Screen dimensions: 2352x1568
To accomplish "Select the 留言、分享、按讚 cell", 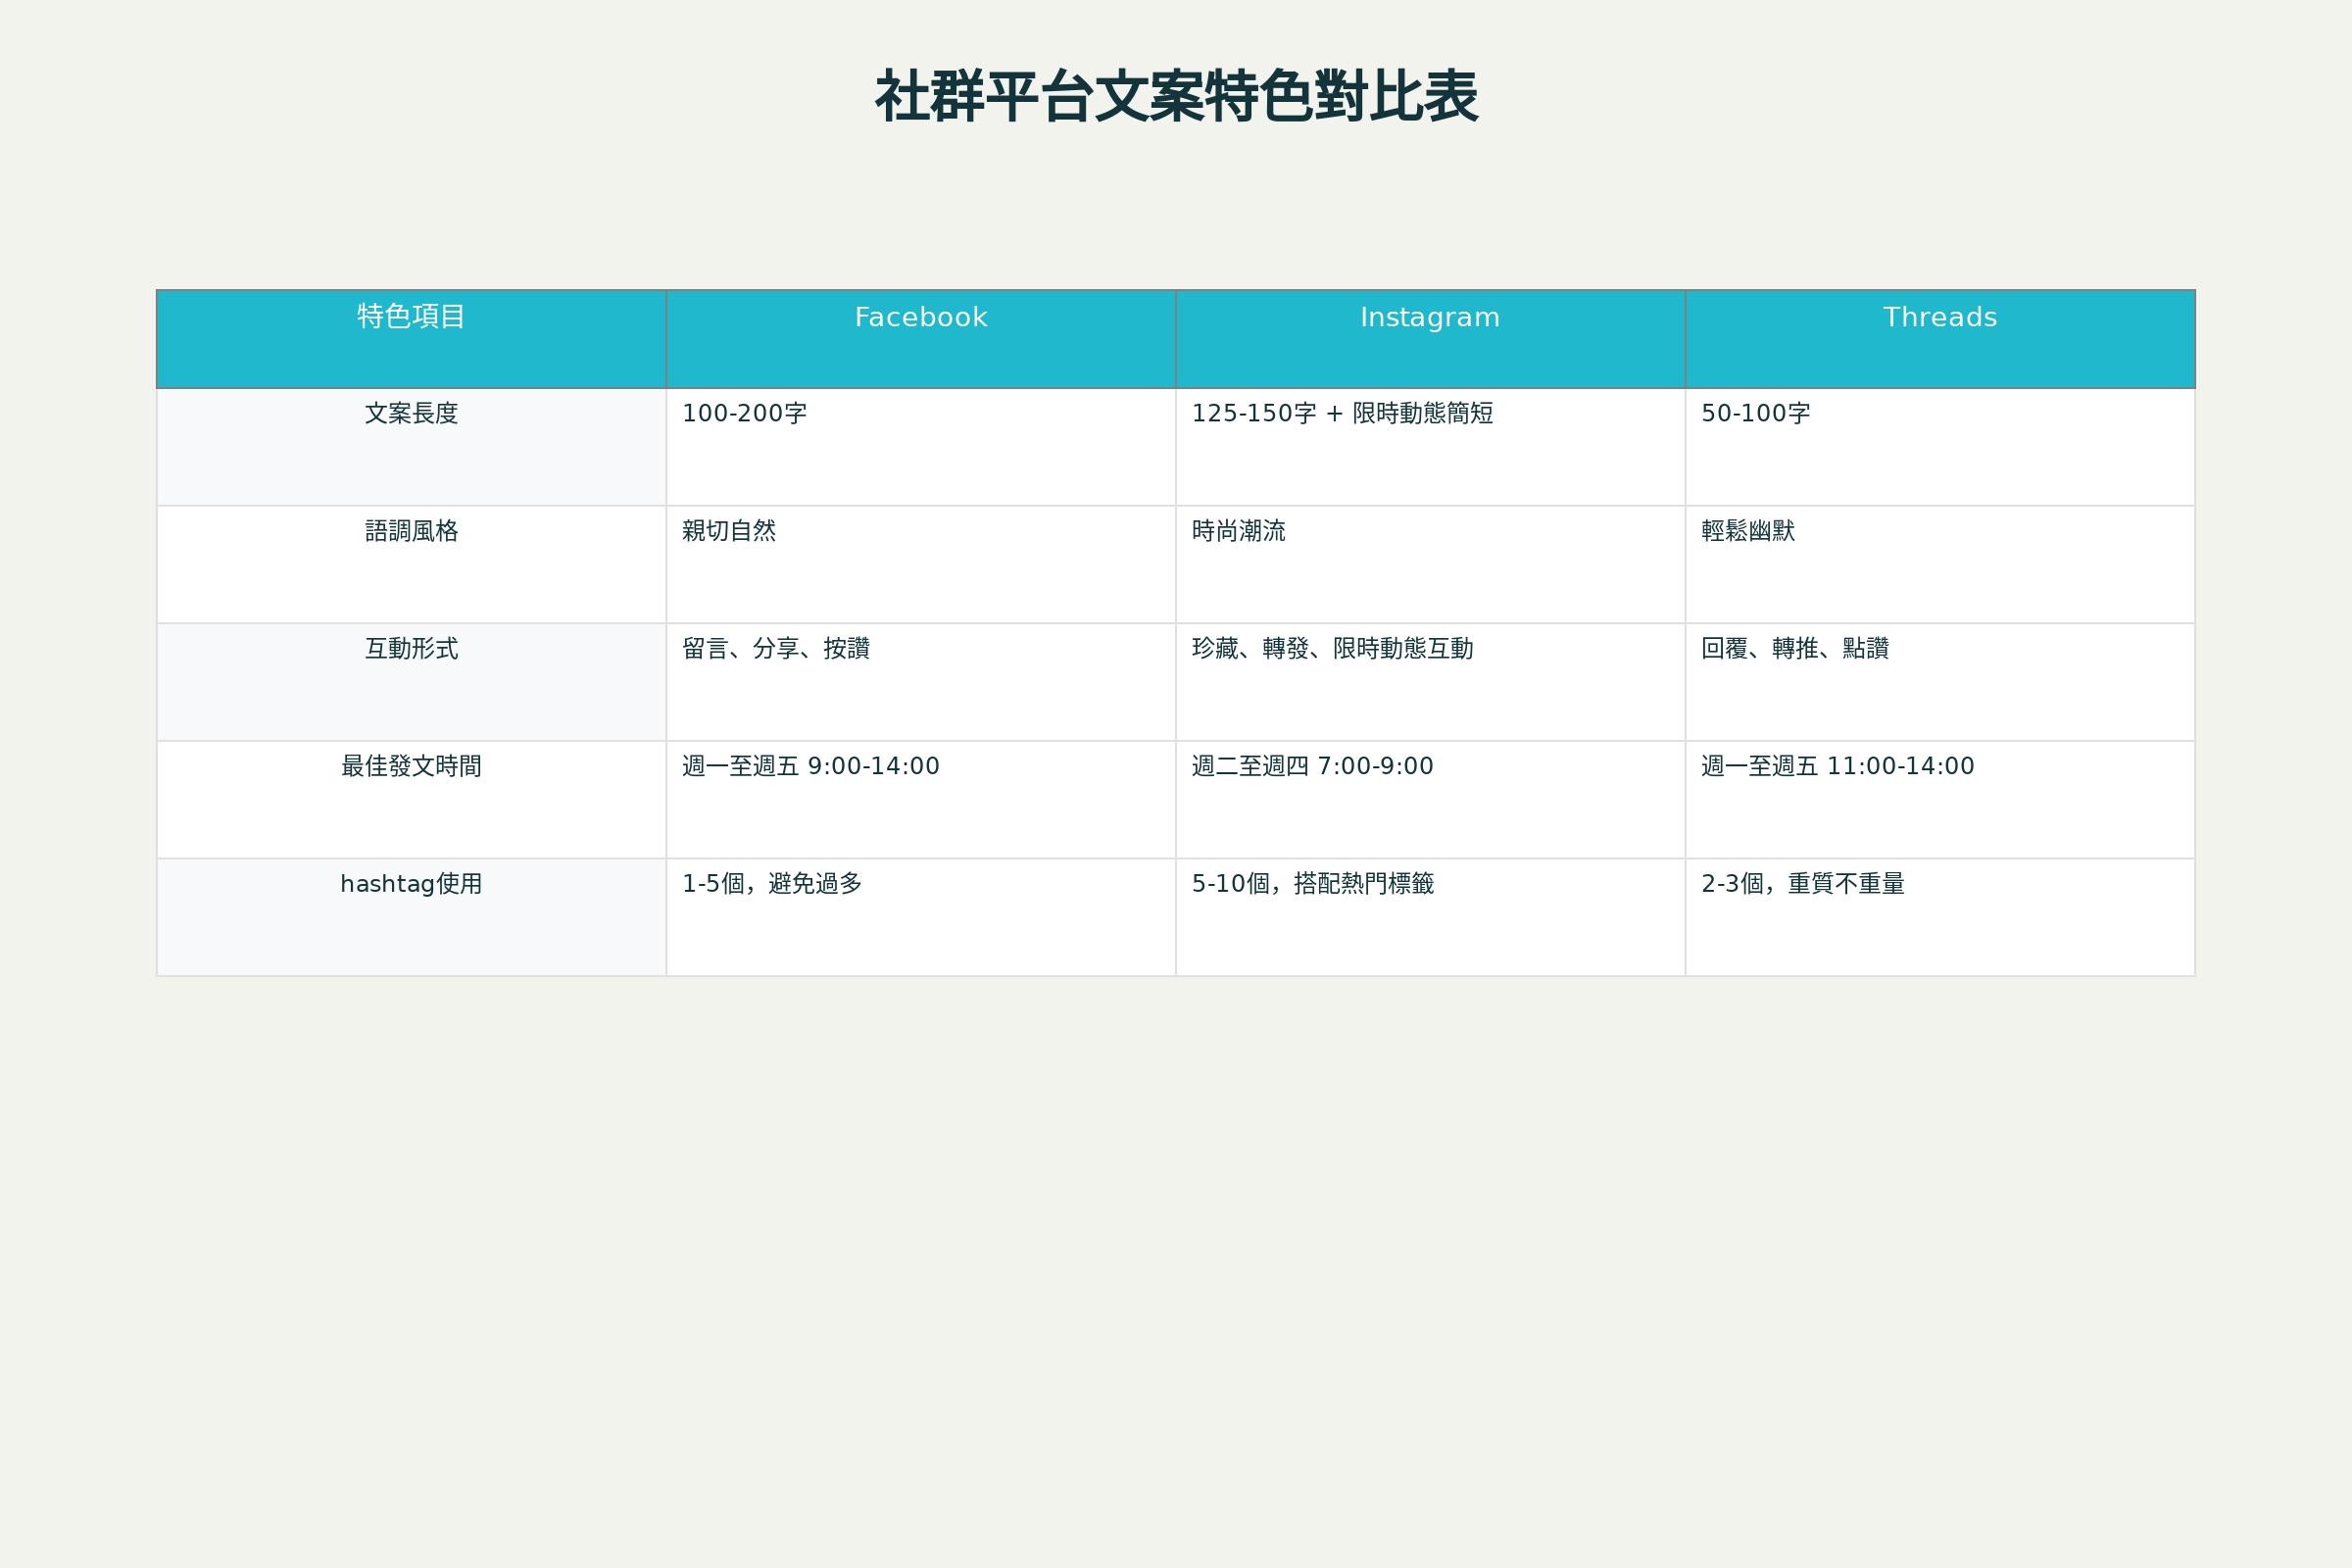I will click(776, 649).
